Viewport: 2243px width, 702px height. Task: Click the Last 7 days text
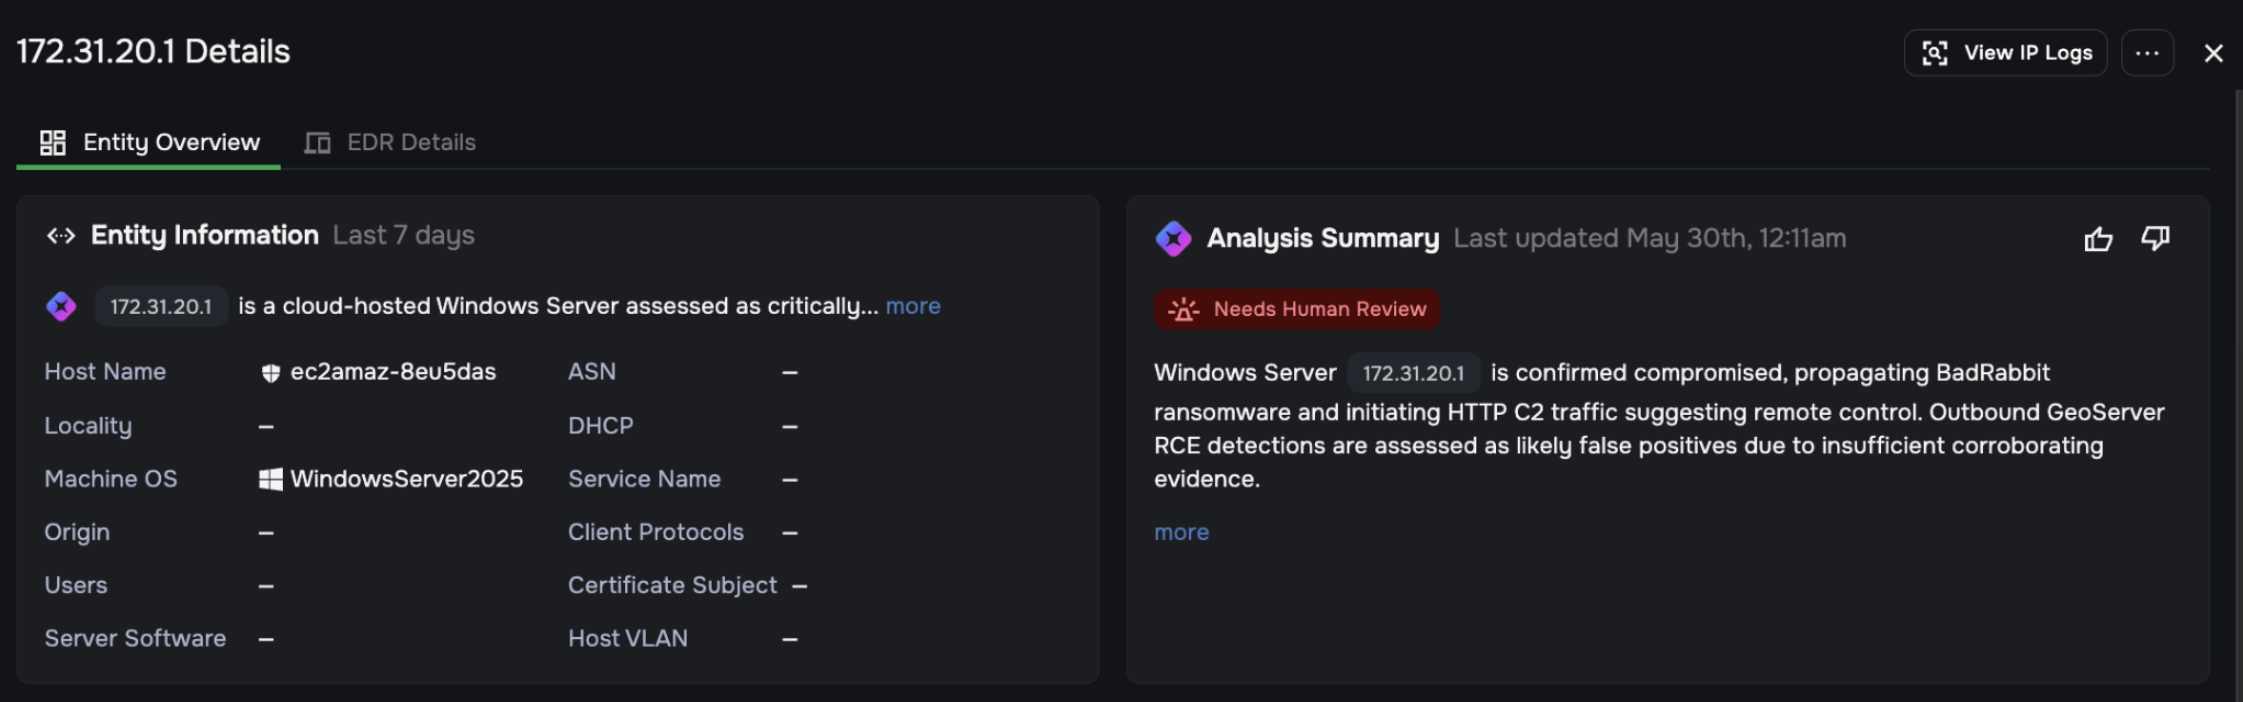tap(404, 235)
